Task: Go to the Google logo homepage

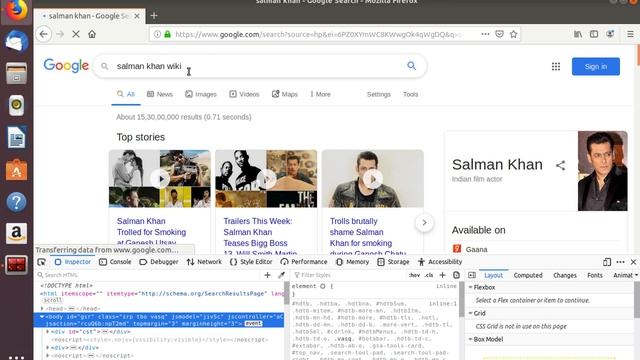Action: pos(66,65)
